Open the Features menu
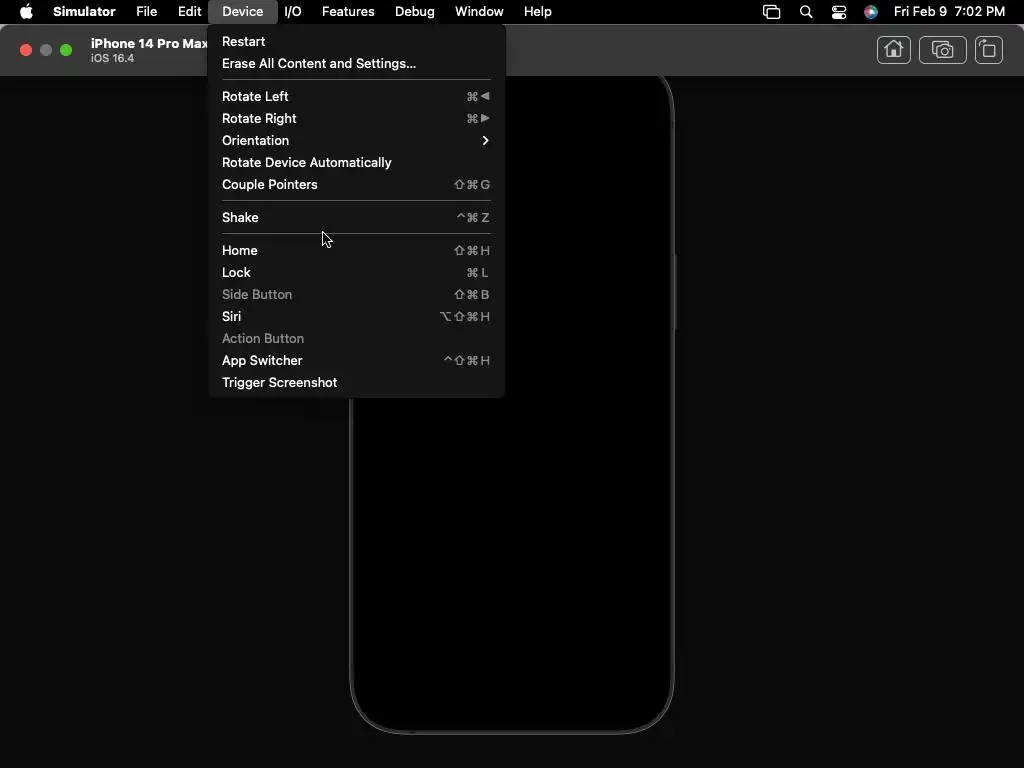This screenshot has height=768, width=1024. (x=348, y=12)
